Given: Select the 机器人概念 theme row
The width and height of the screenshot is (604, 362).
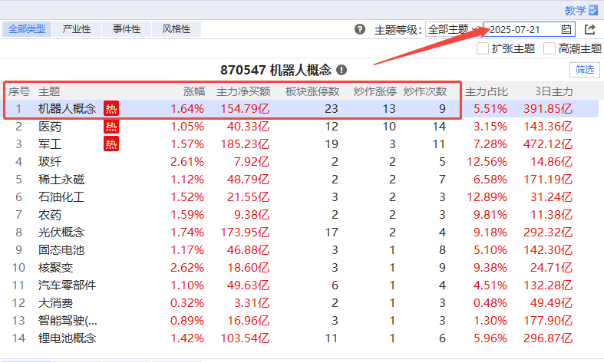Looking at the screenshot, I should [299, 109].
